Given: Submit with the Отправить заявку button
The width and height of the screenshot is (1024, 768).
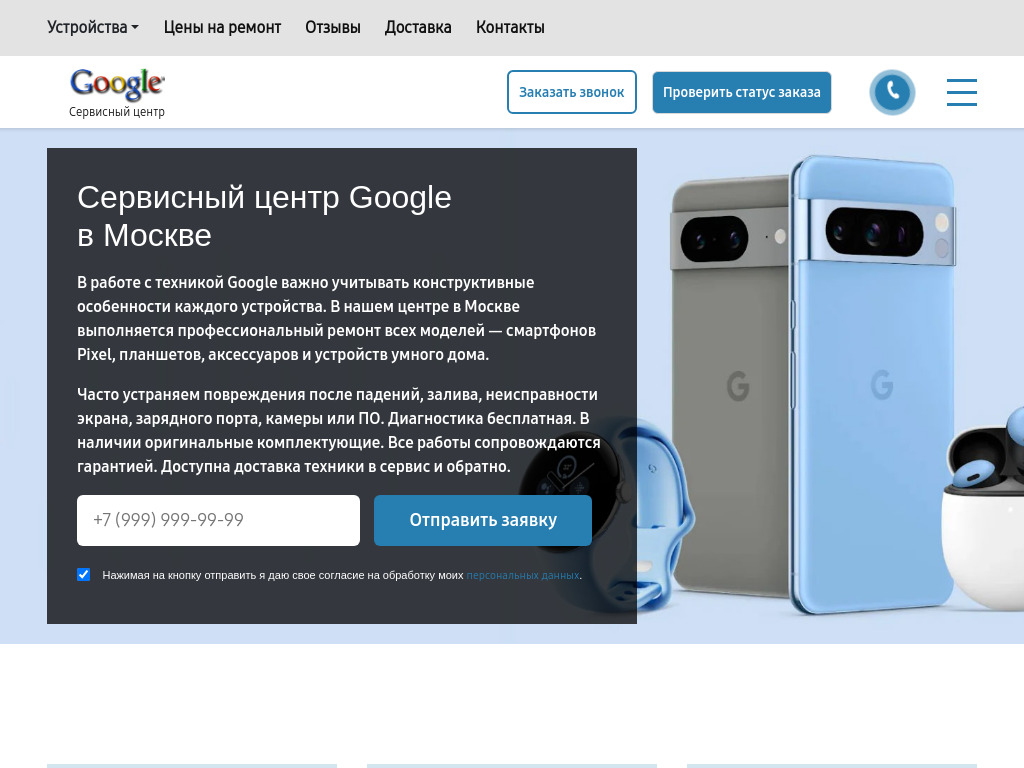Looking at the screenshot, I should 483,520.
